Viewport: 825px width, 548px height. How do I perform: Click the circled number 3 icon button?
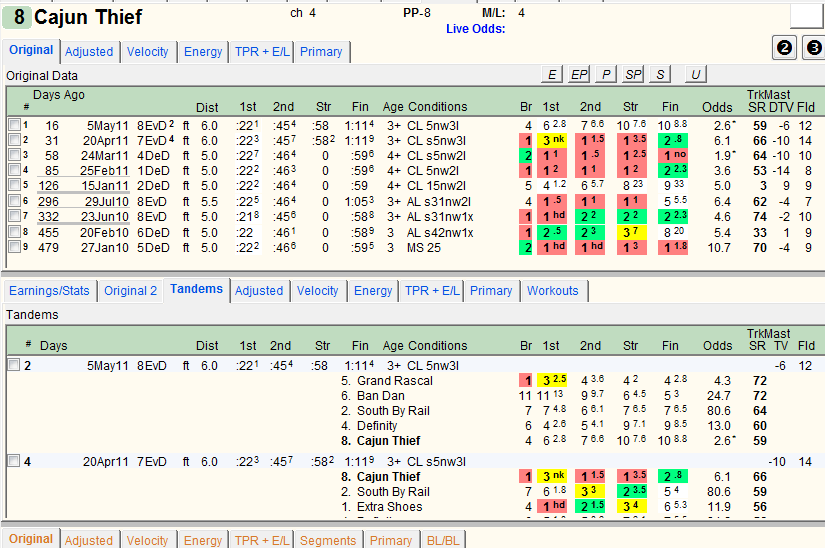pos(813,48)
